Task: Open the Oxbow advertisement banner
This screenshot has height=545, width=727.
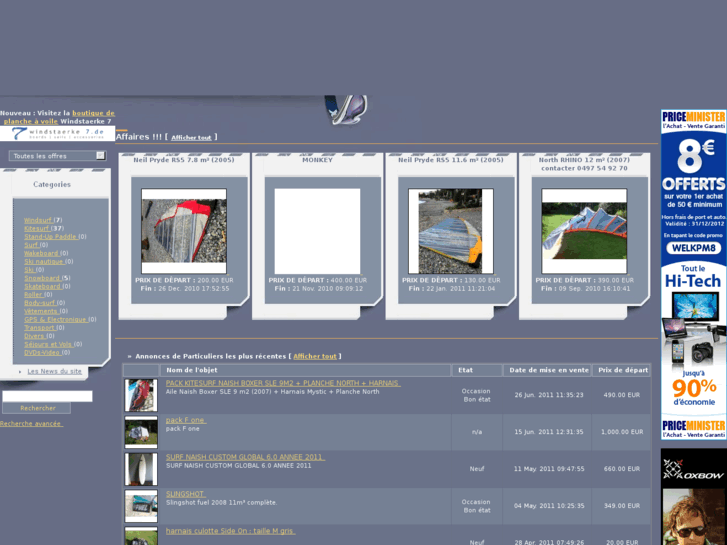Action: tap(694, 497)
